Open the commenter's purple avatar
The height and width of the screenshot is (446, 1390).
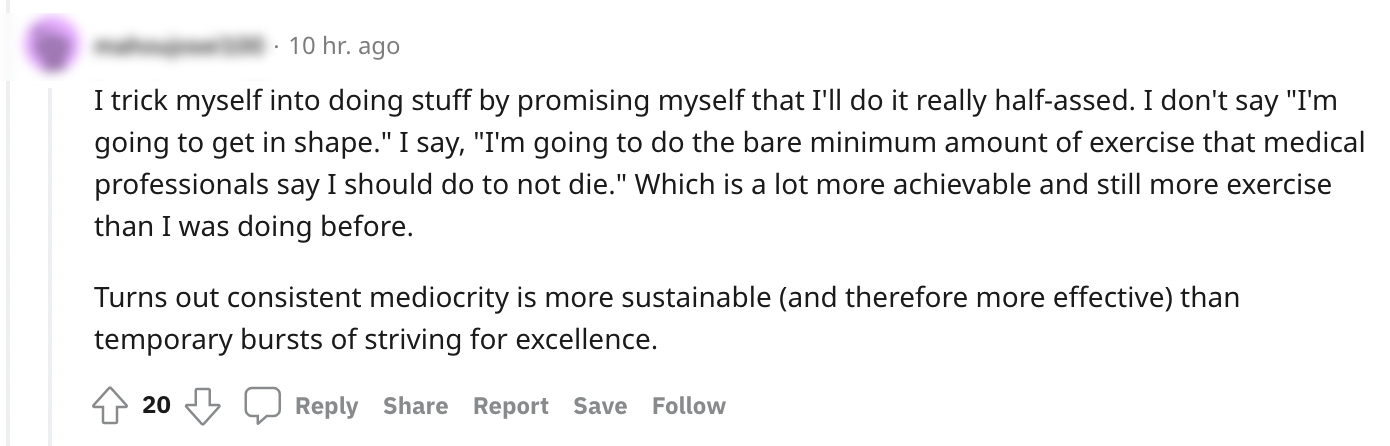tap(48, 45)
